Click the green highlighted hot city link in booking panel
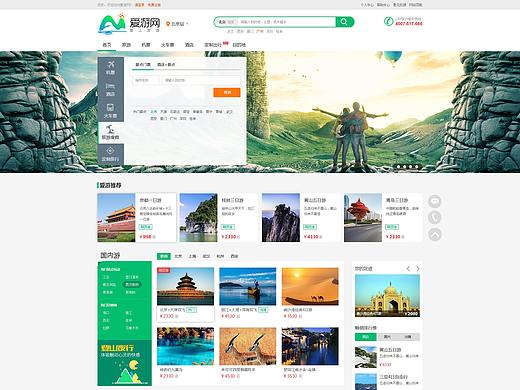 tap(154, 112)
